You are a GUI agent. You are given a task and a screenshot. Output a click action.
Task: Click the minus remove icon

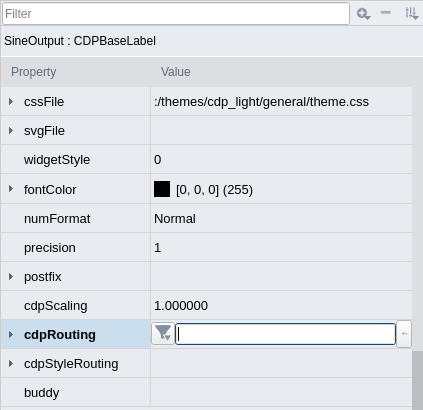pos(386,13)
